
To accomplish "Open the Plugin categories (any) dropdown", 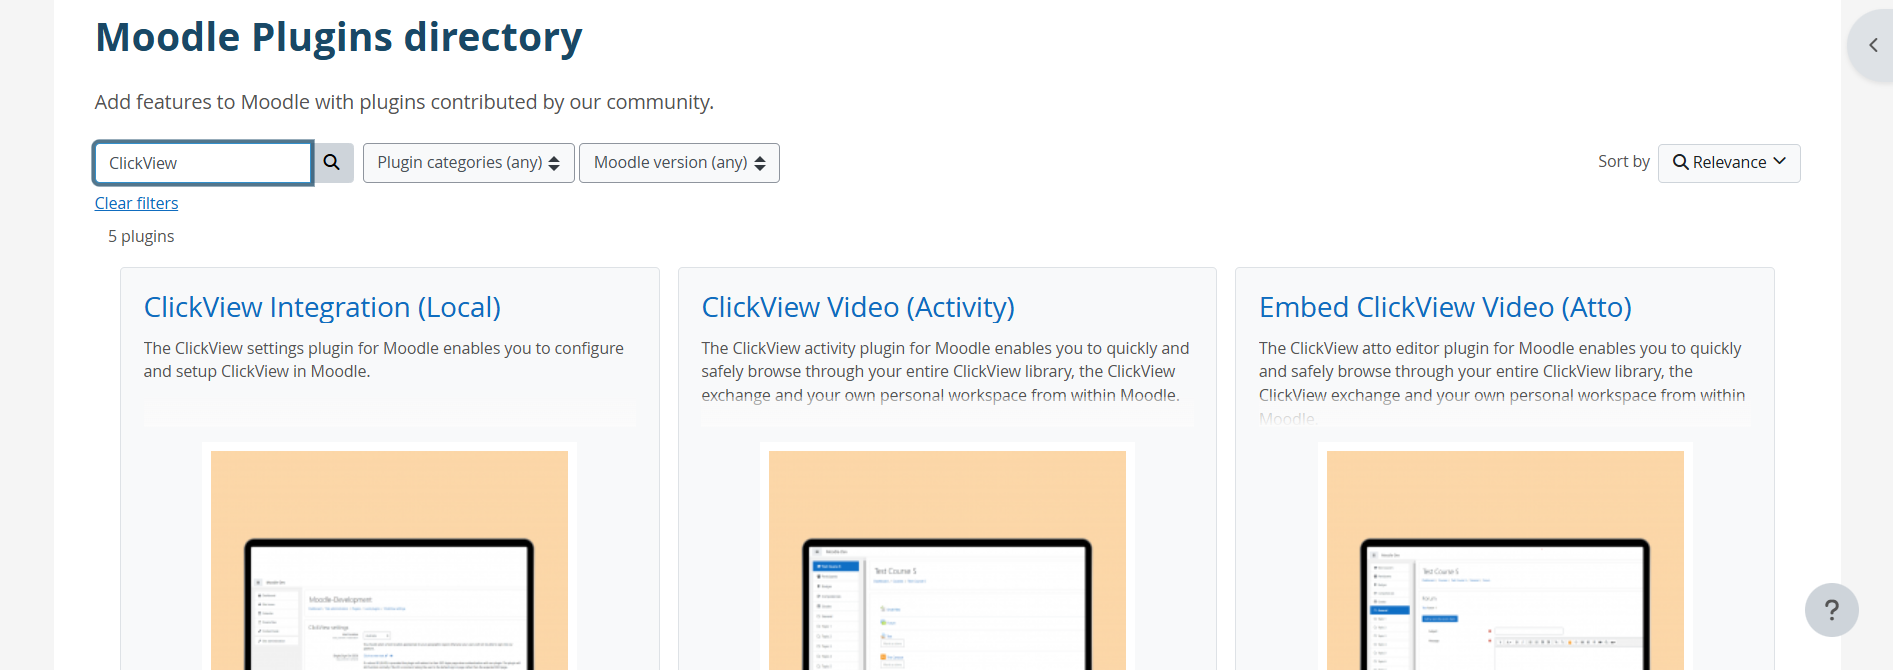I will tap(468, 163).
